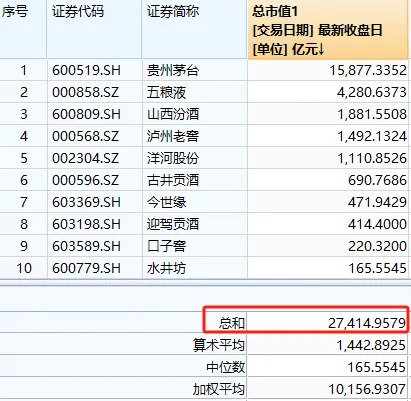The image size is (411, 401).
Task: Select stock code 002304.SZ
Action: (85, 158)
